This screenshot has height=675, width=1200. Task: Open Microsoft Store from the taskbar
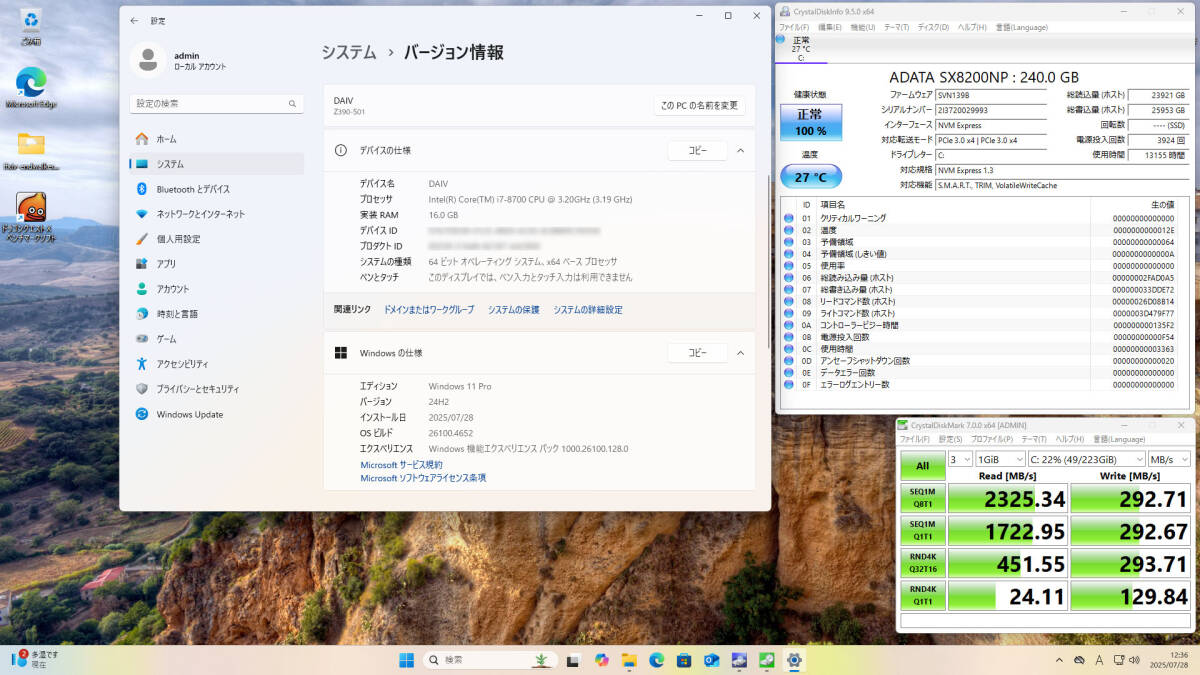click(684, 660)
